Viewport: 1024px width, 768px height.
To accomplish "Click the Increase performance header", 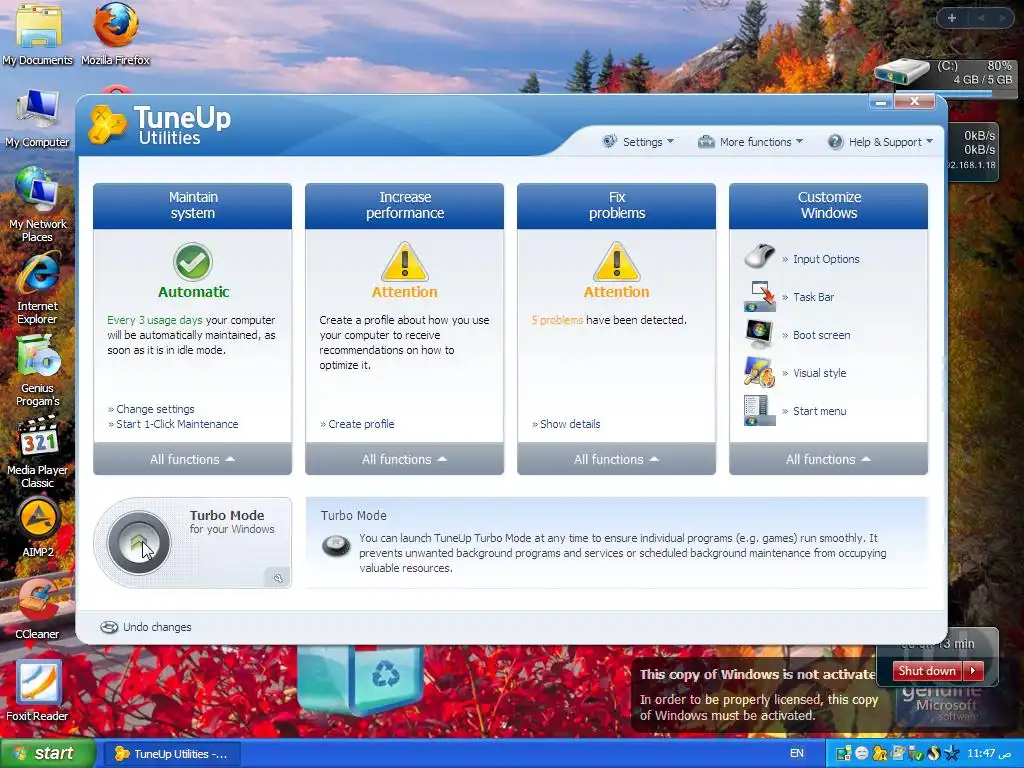I will [404, 206].
